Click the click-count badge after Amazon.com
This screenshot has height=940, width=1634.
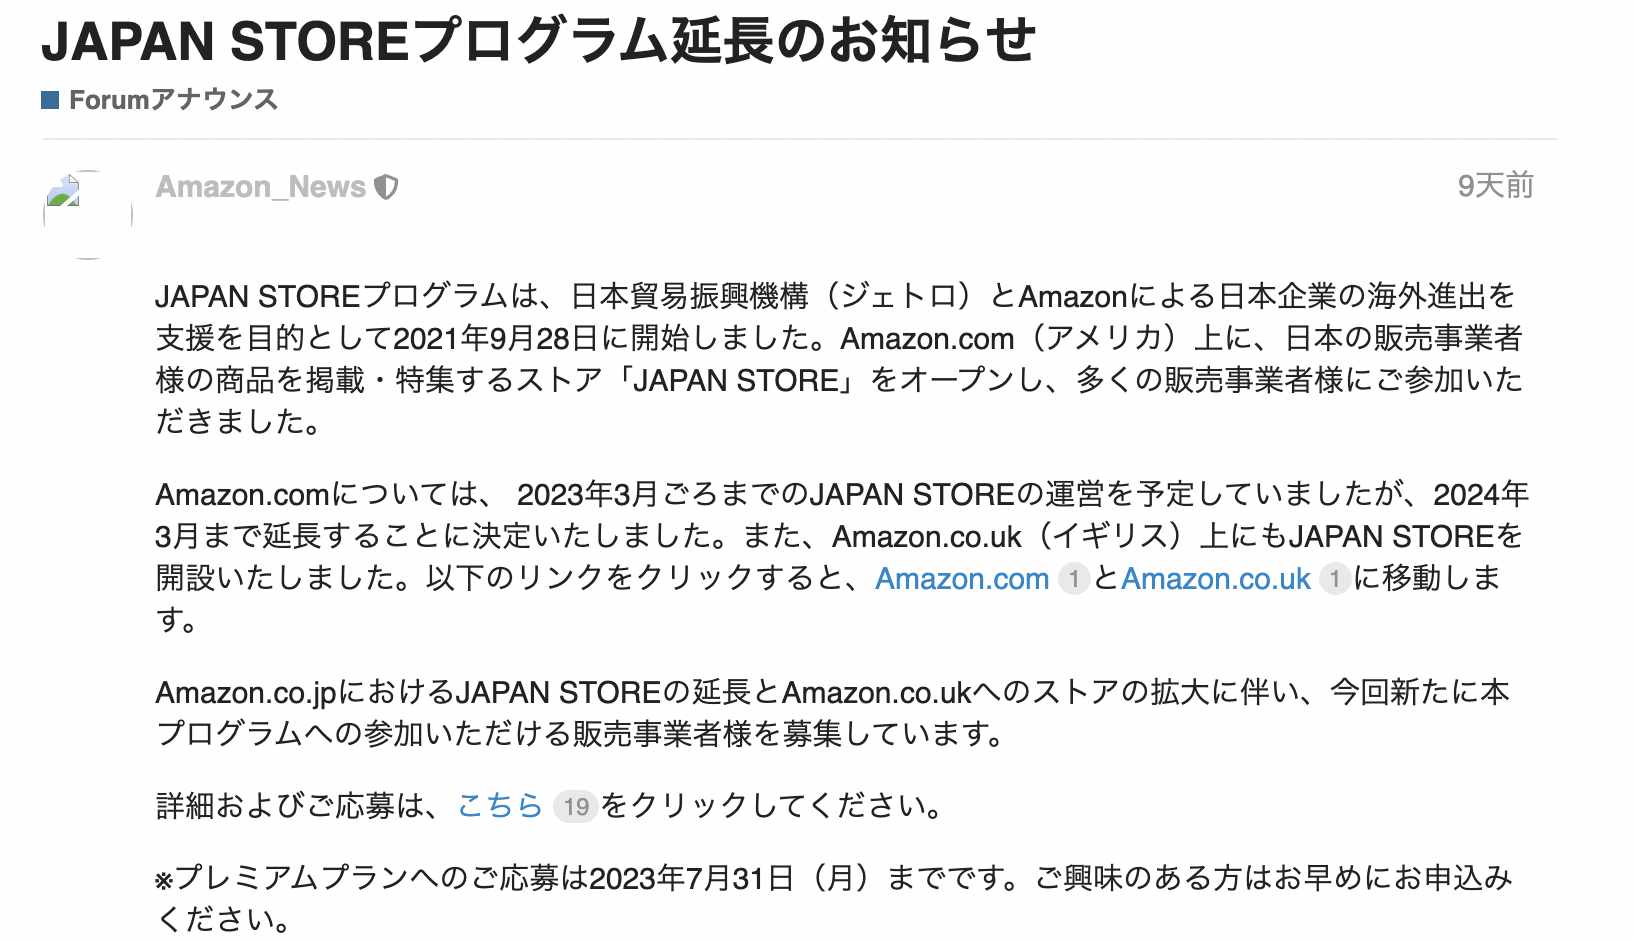[x=1074, y=578]
